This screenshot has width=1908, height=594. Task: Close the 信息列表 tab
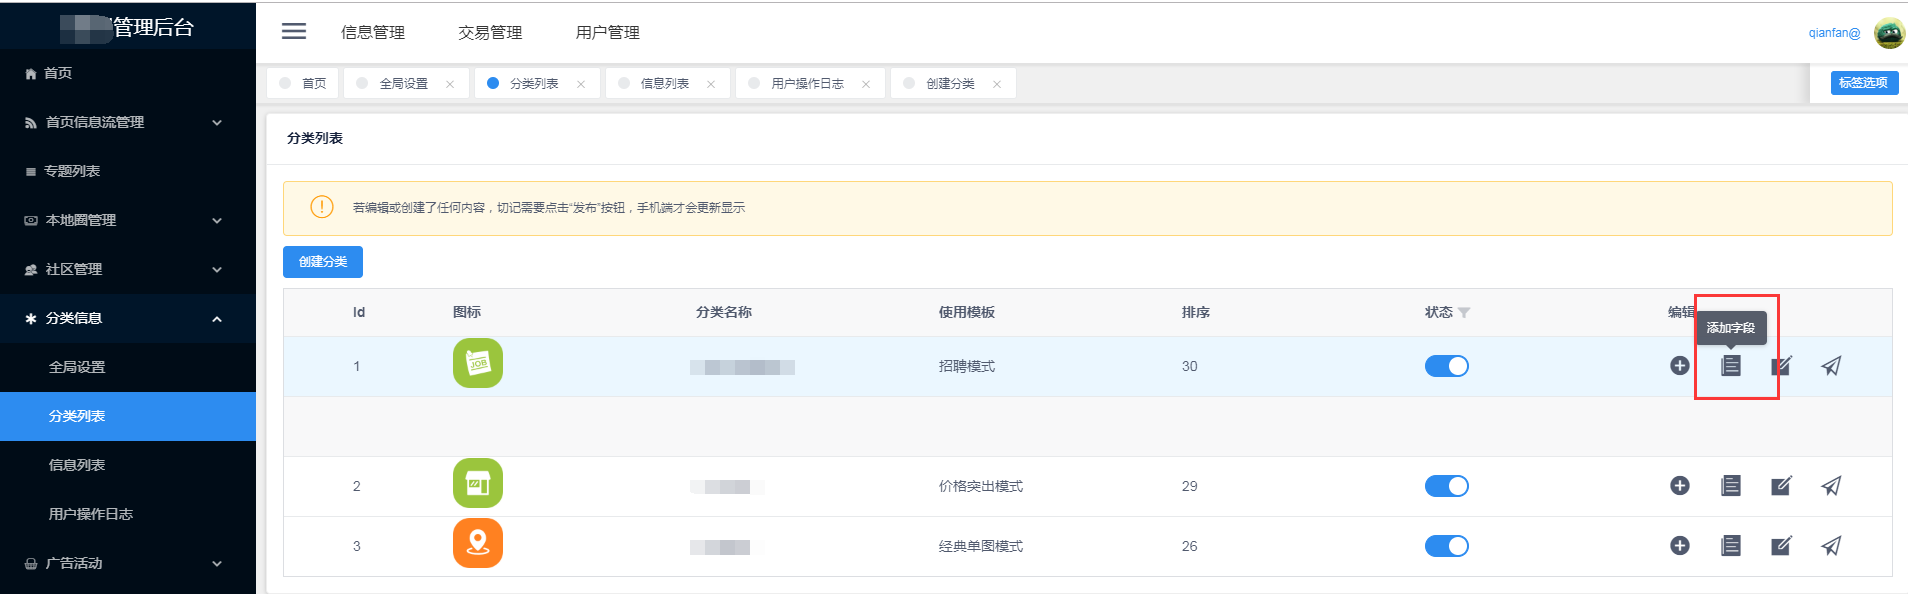point(711,84)
